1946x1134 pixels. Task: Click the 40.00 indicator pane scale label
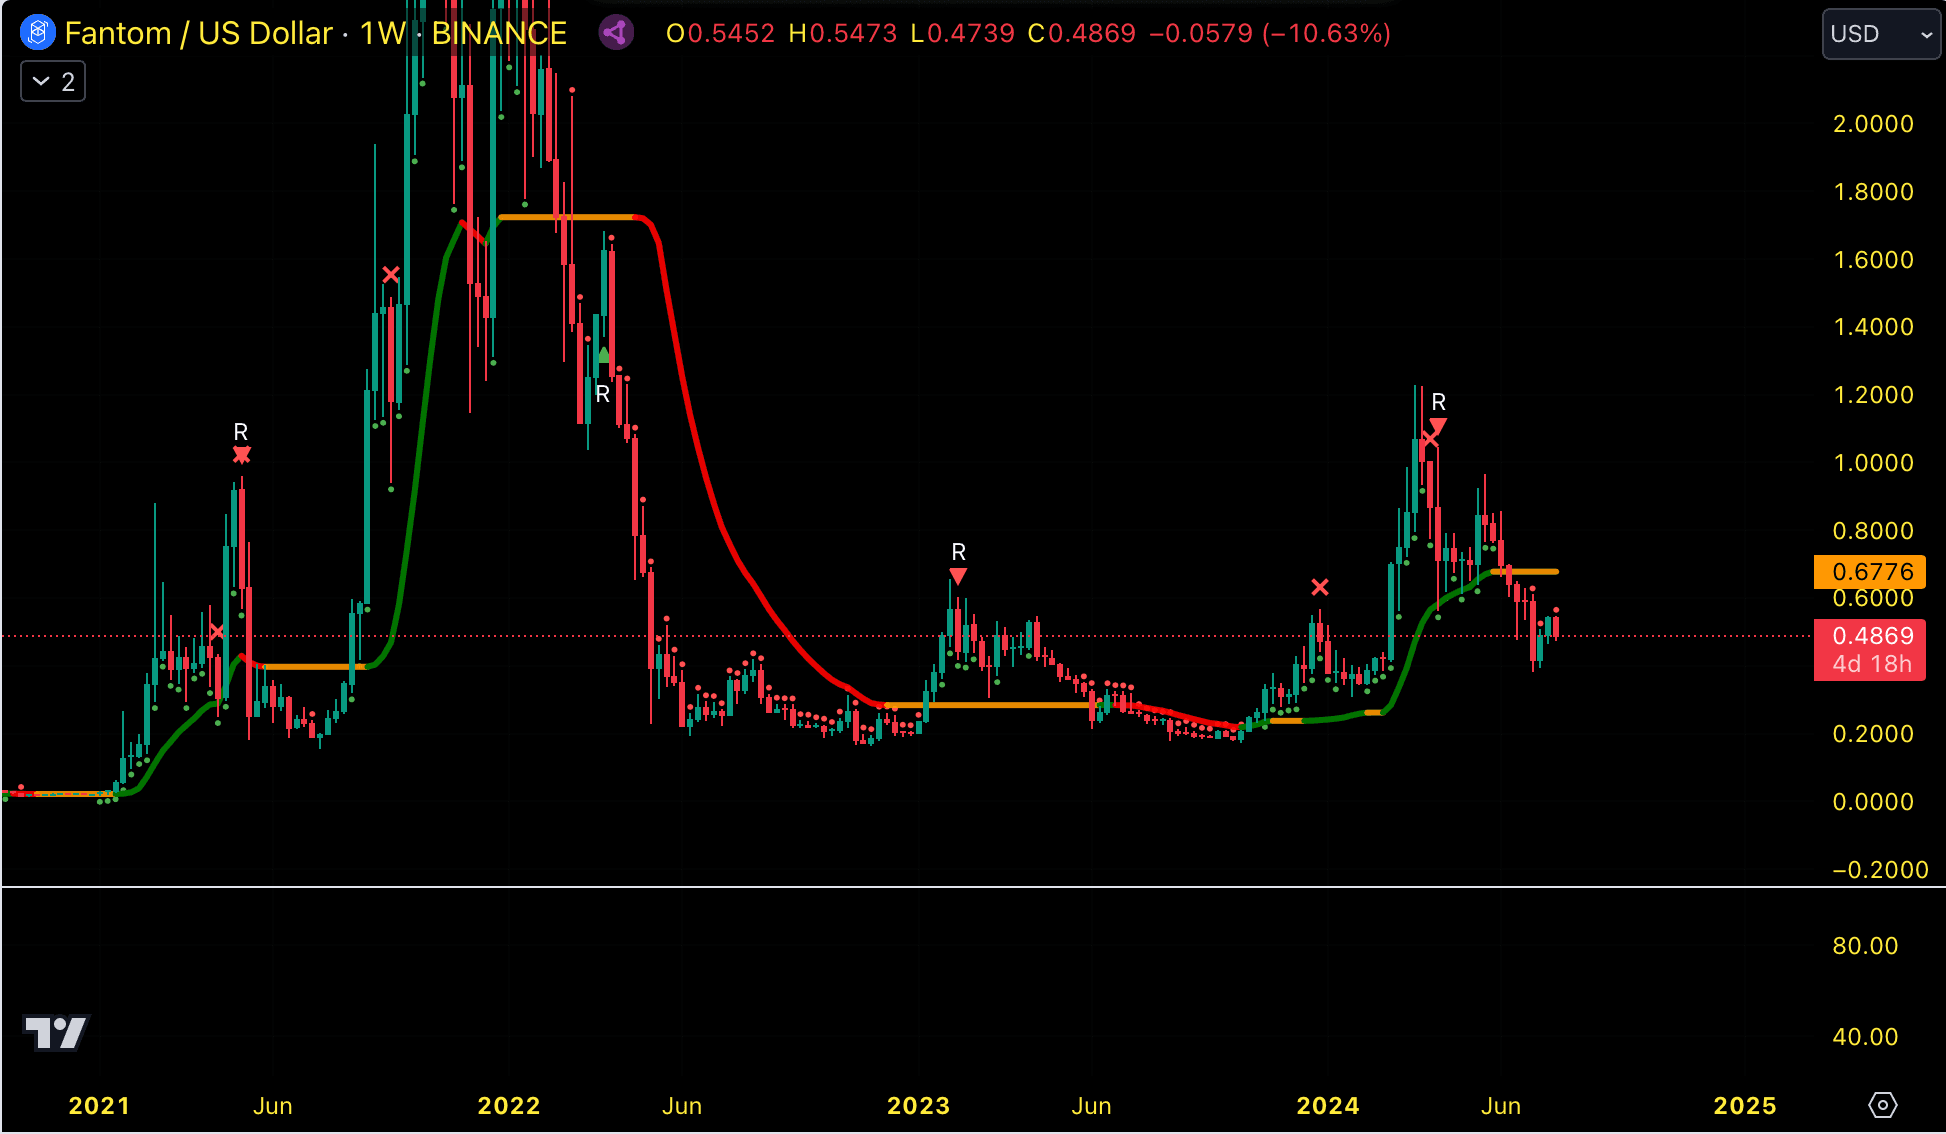pyautogui.click(x=1865, y=1037)
